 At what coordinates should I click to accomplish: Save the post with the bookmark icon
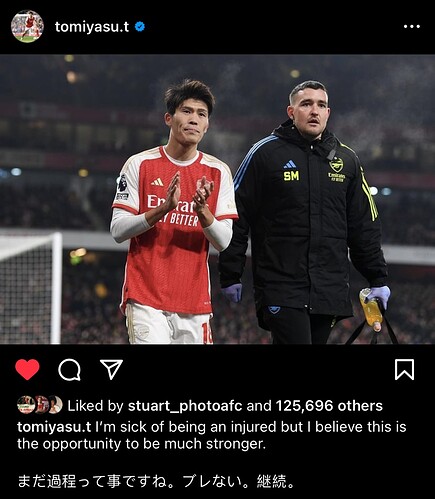point(404,369)
